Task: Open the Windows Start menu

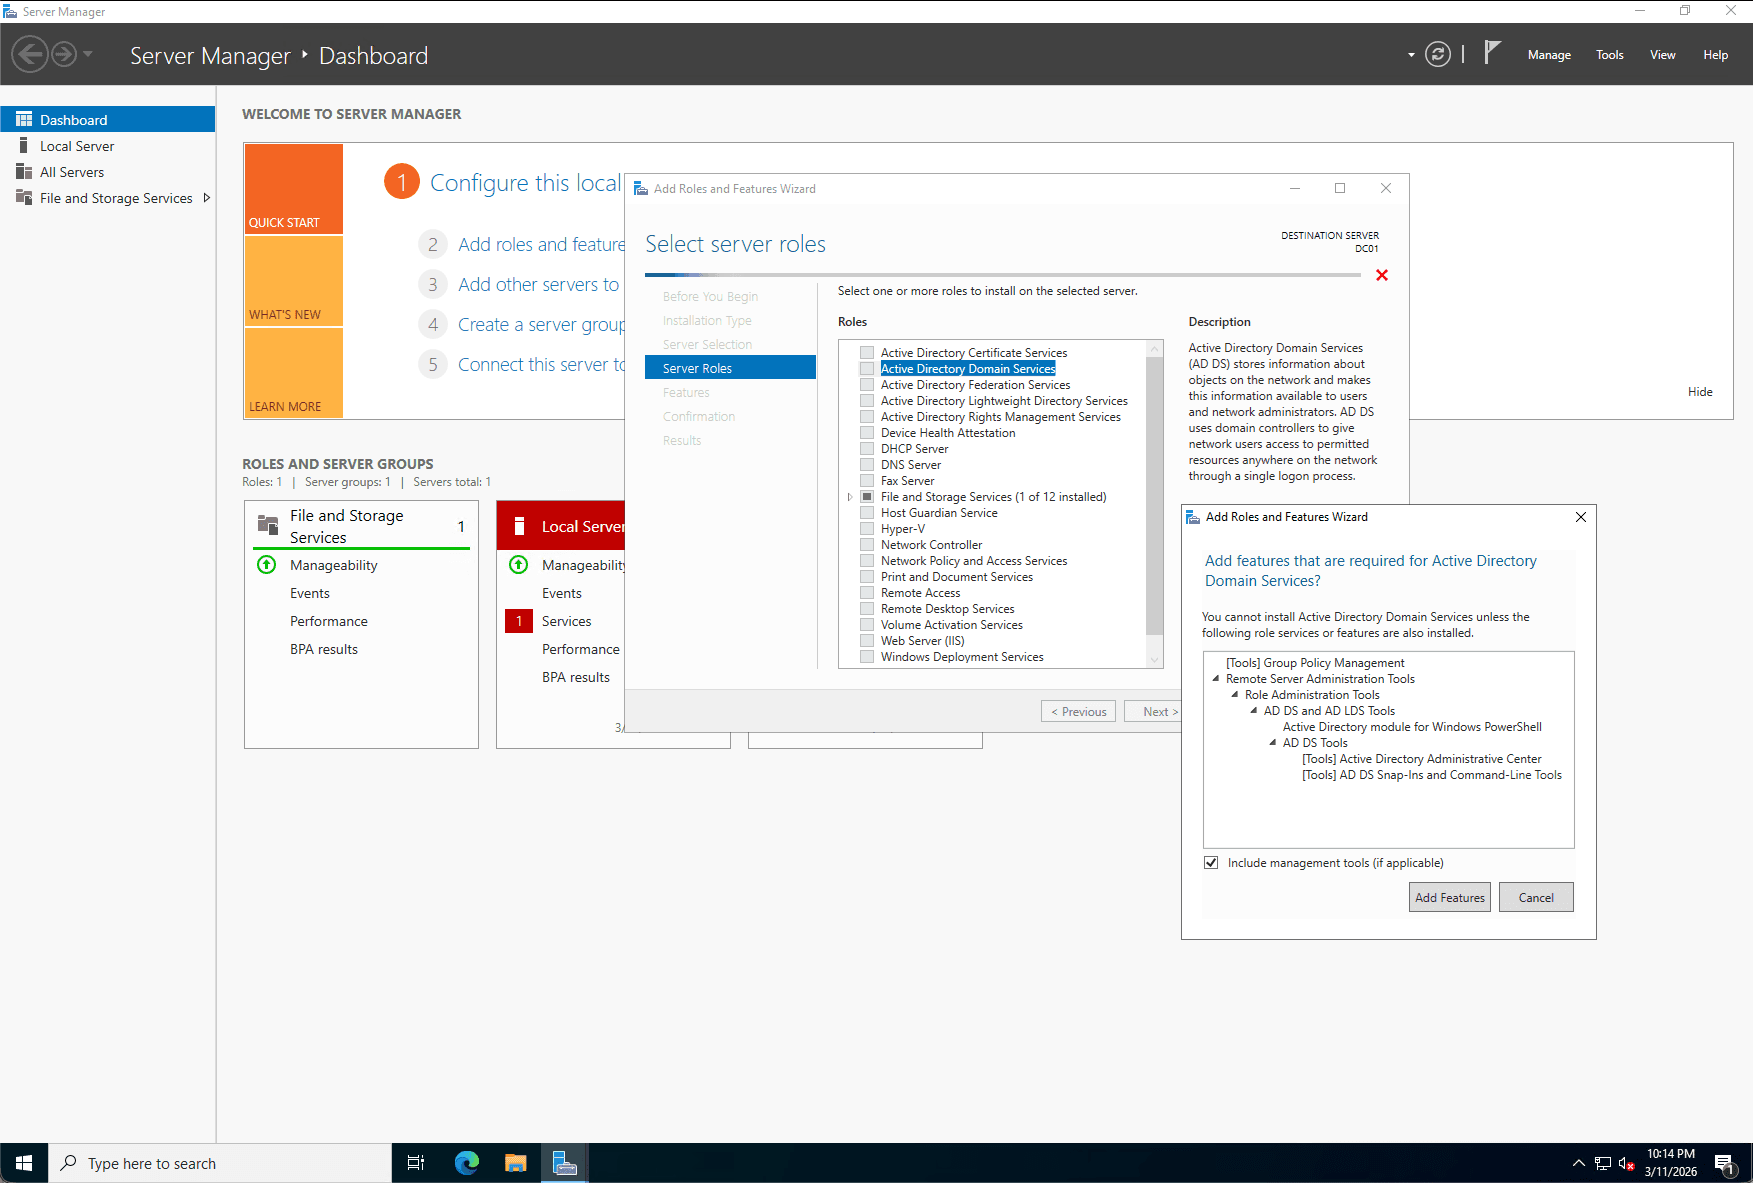Action: [x=24, y=1163]
